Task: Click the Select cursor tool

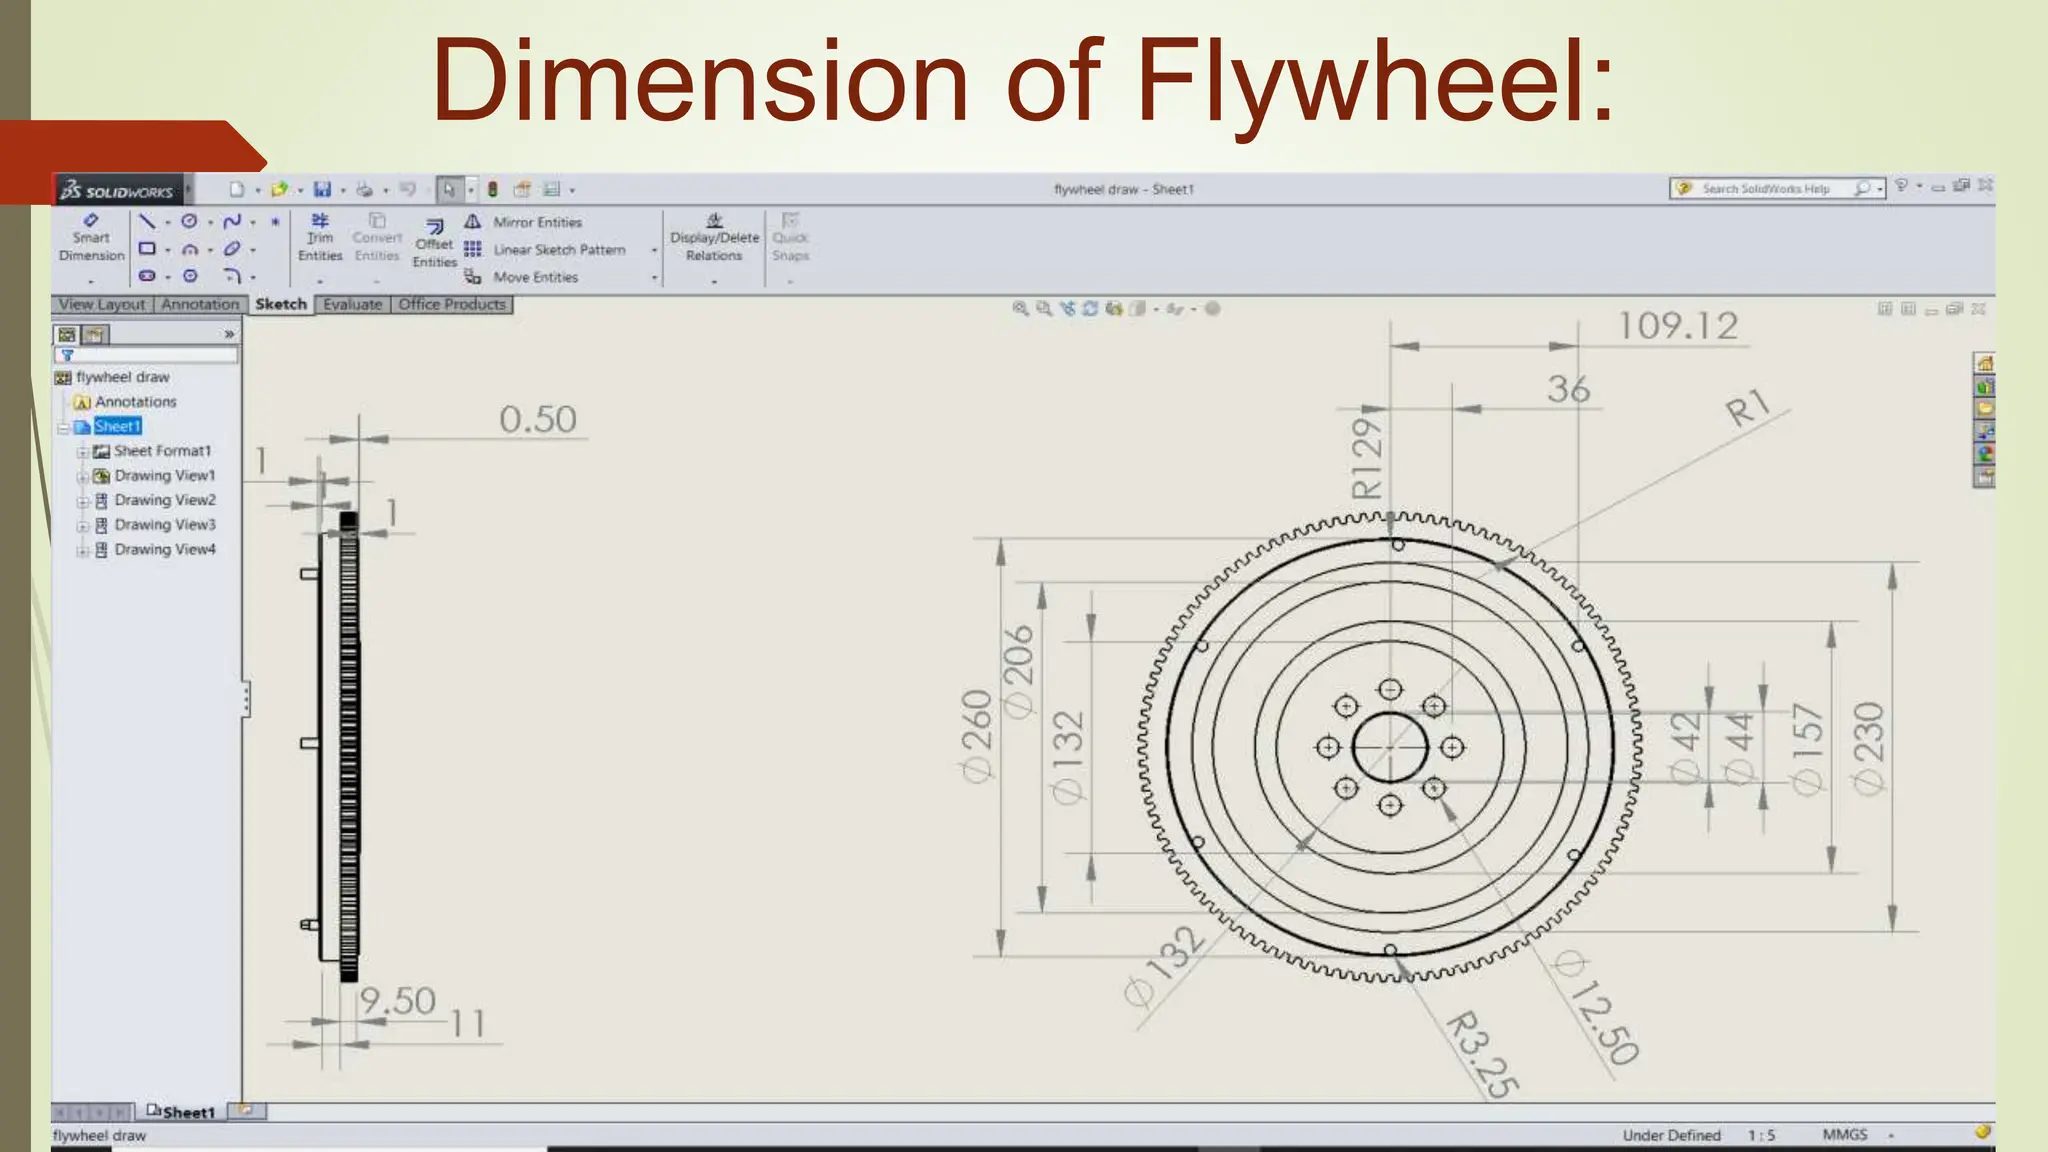Action: (x=449, y=189)
